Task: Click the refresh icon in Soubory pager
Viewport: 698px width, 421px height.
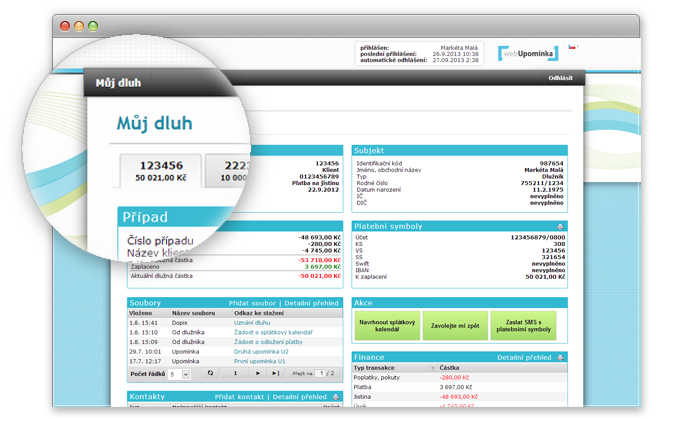Action: click(x=210, y=373)
